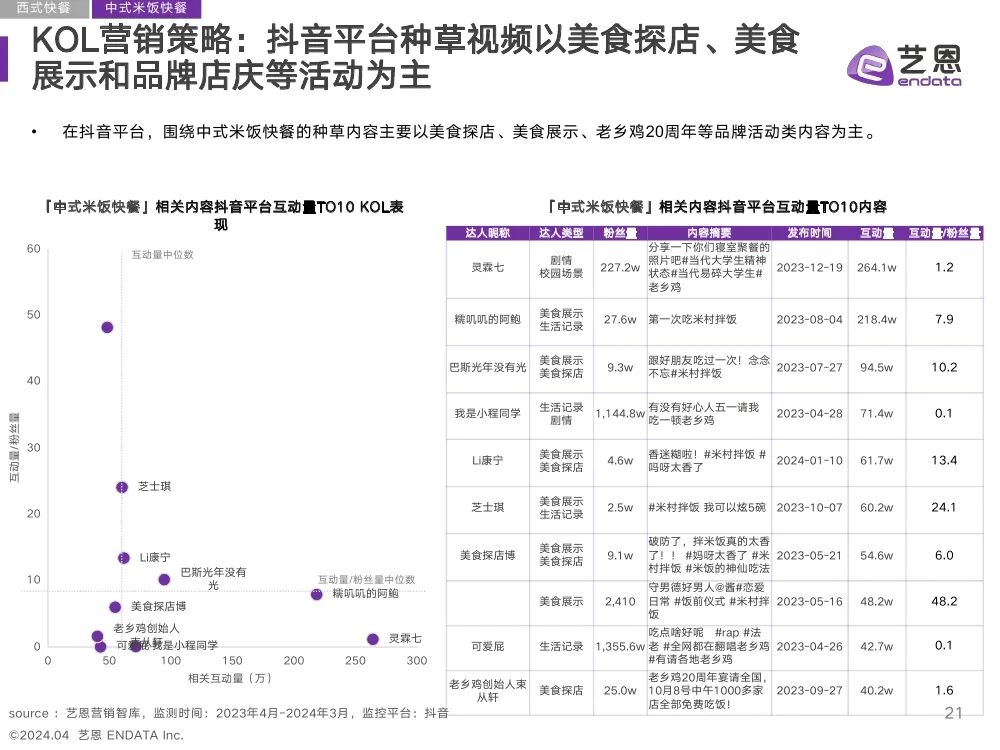Click the 发布时间 column header

point(809,233)
